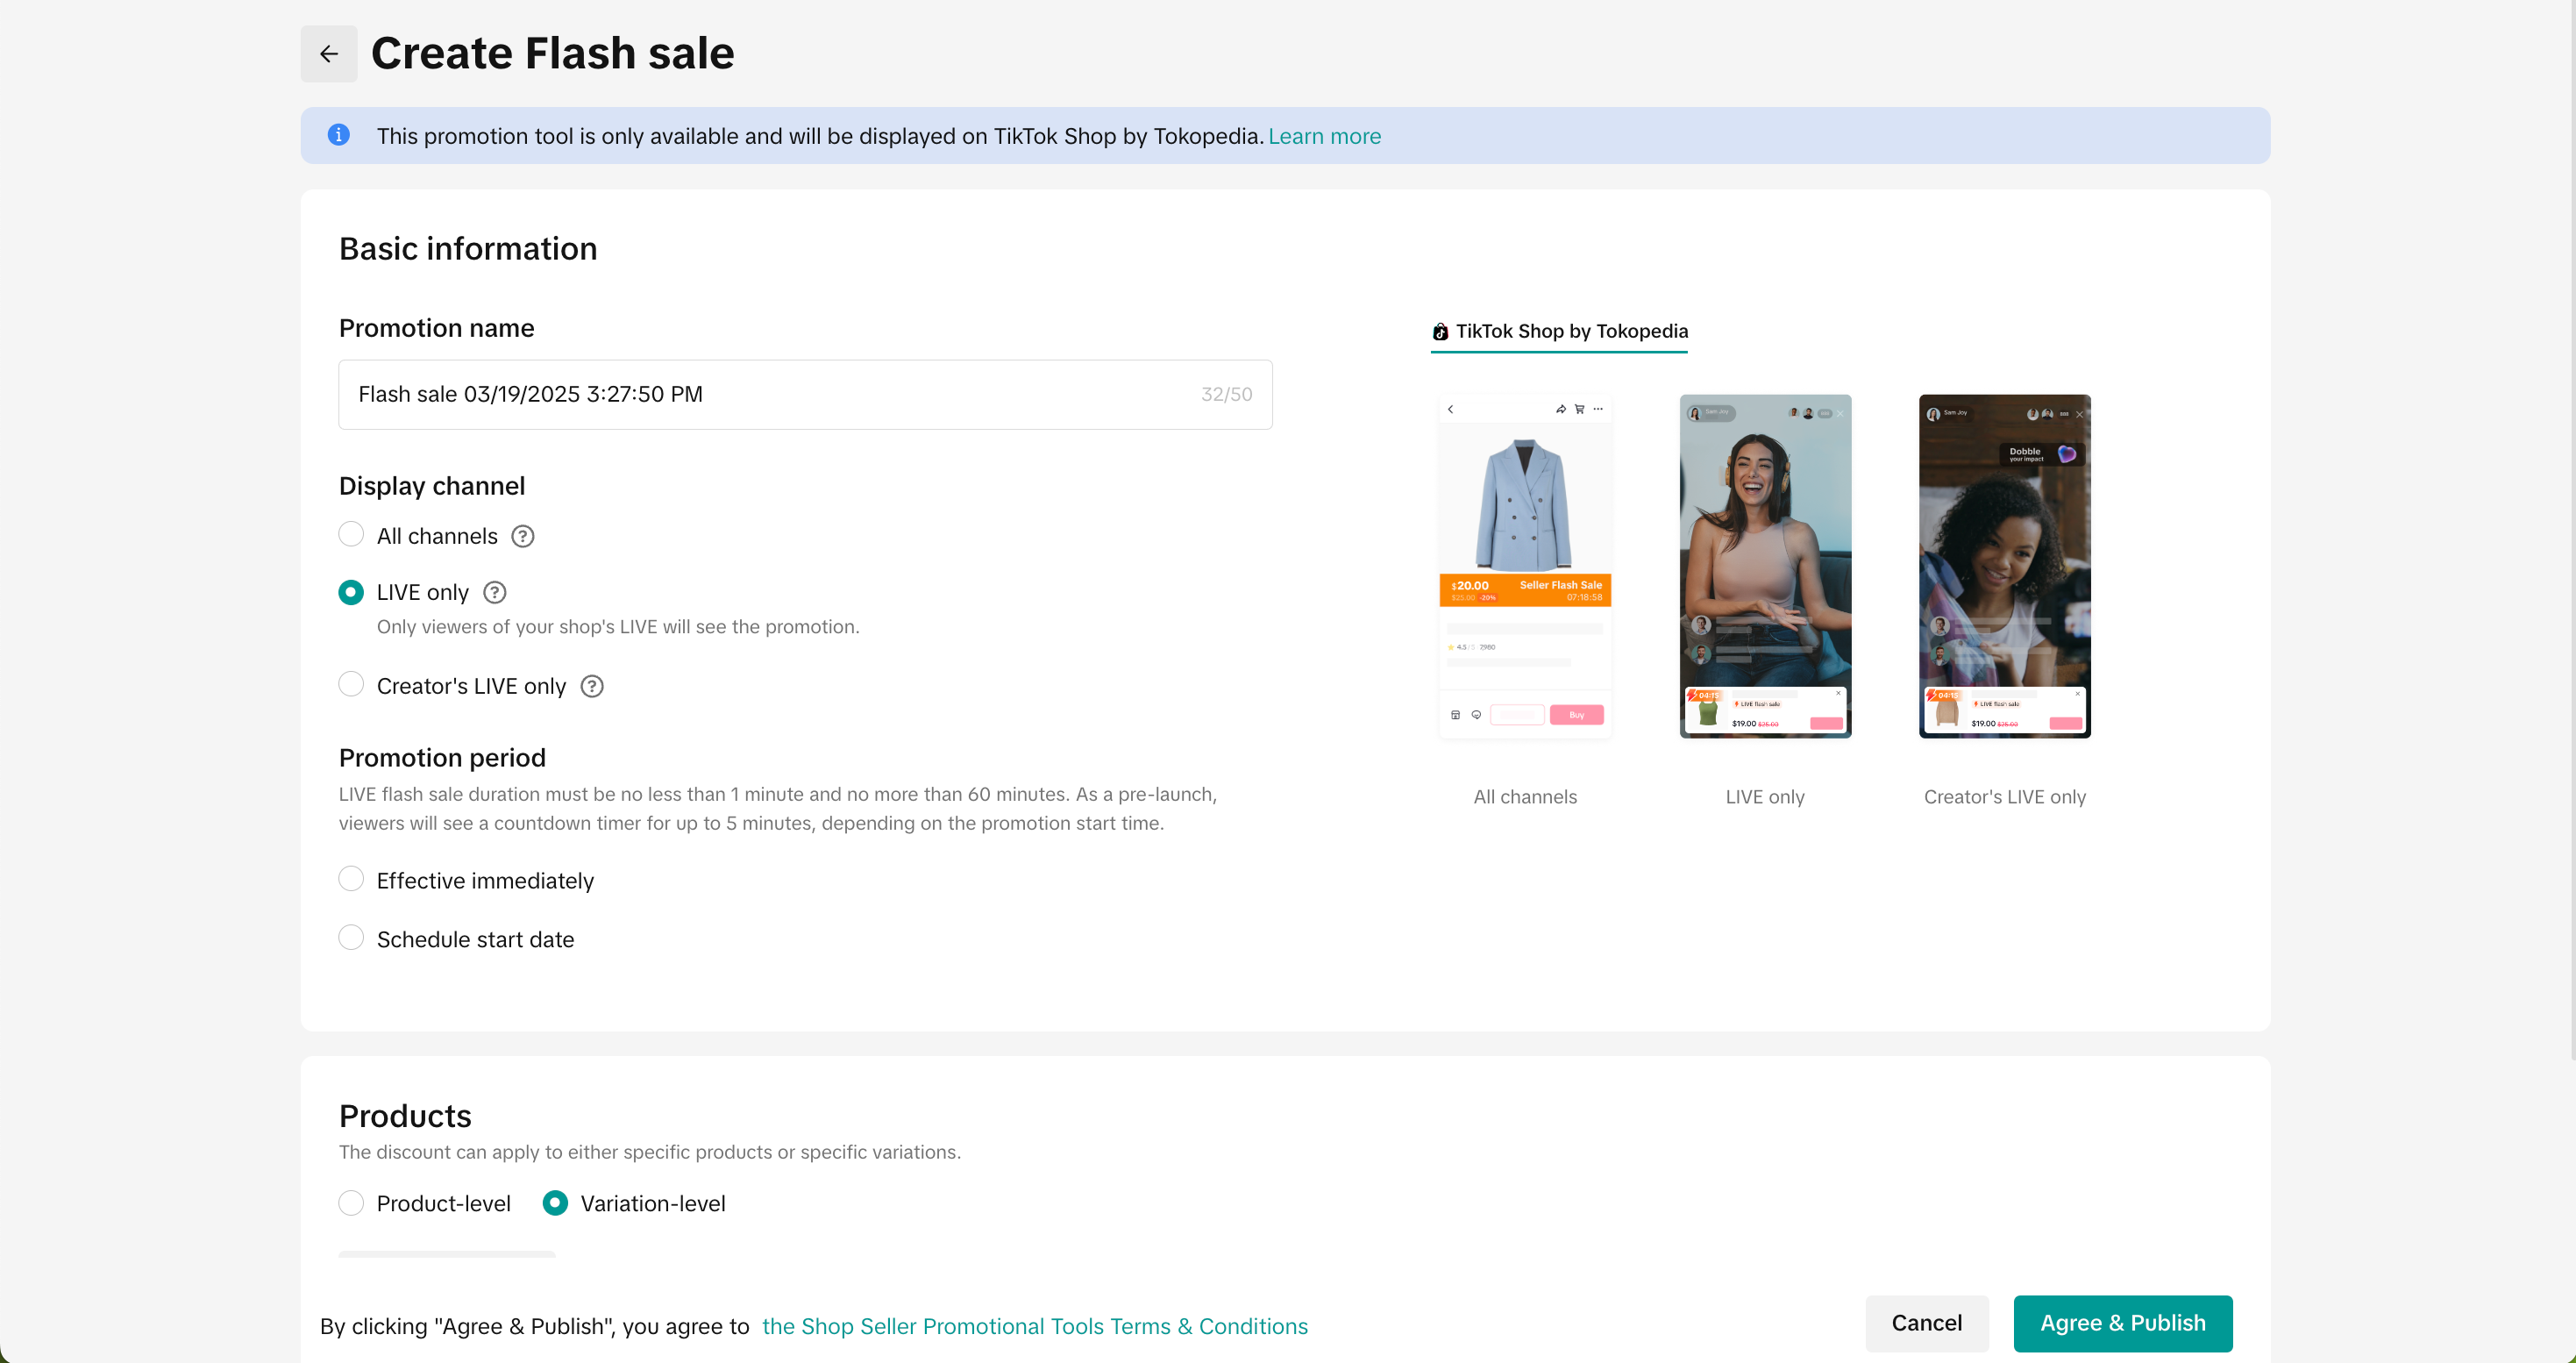This screenshot has width=2576, height=1363.
Task: Open Shop Seller Promotional Tools Terms link
Action: [x=1034, y=1326]
